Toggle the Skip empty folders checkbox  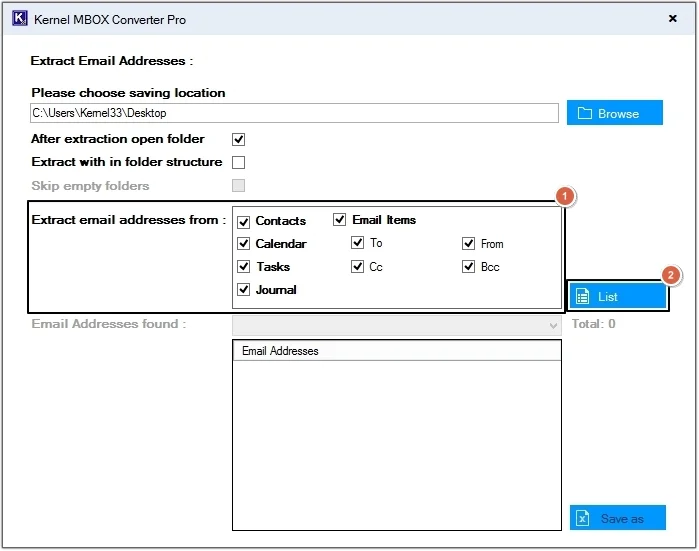[x=238, y=185]
